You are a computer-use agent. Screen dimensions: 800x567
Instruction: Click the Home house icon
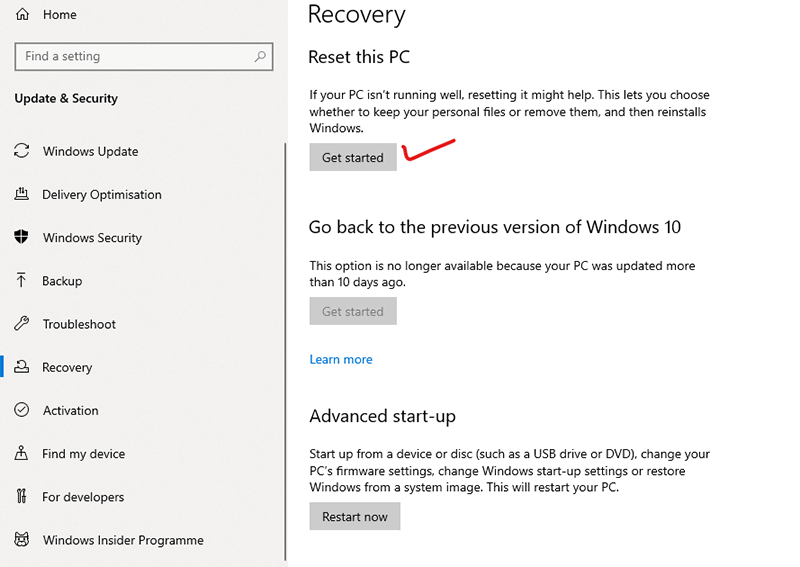coord(22,15)
